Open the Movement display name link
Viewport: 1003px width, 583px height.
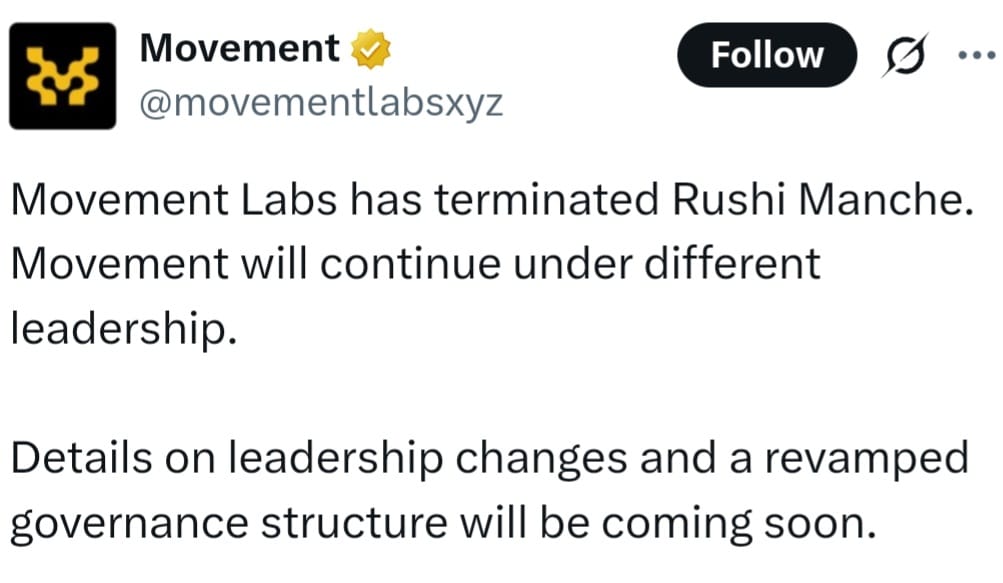(x=239, y=49)
